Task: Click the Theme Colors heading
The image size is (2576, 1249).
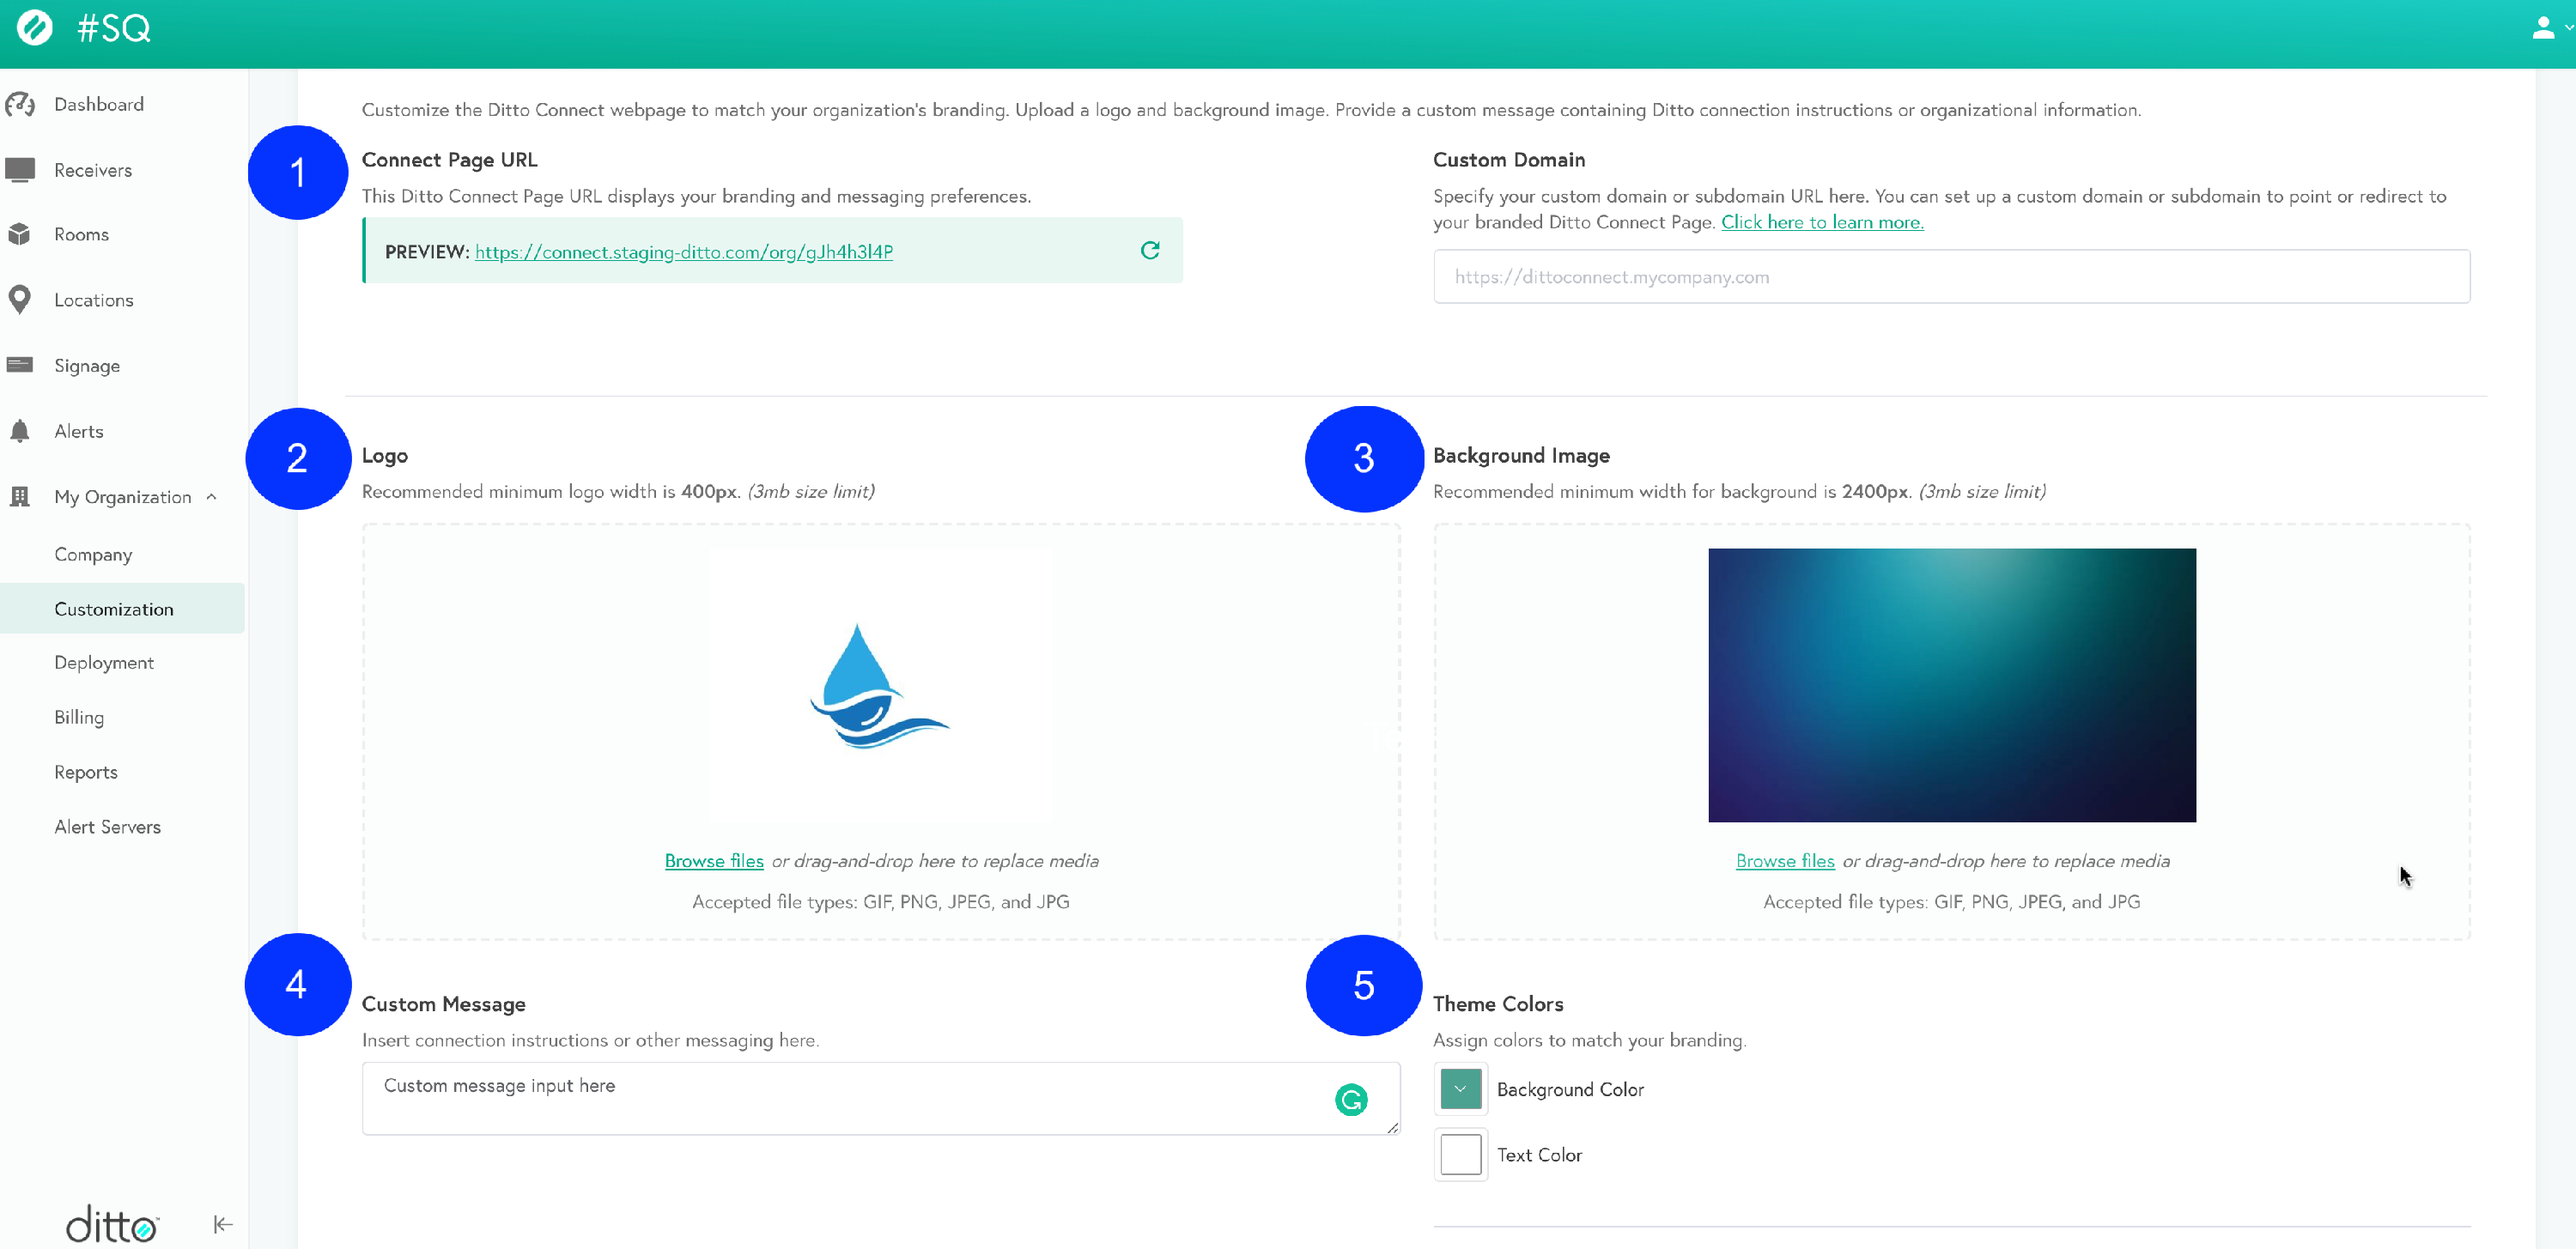Action: pyautogui.click(x=1498, y=1004)
